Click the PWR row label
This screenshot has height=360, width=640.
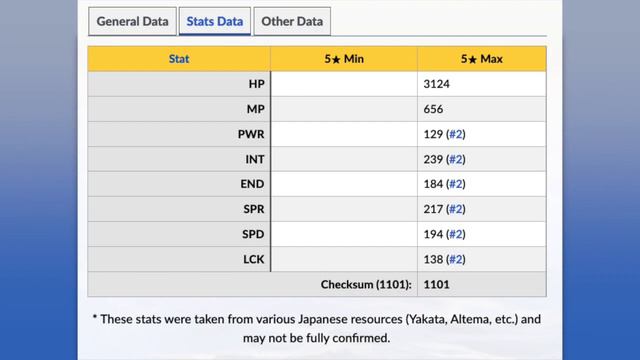[x=251, y=134]
